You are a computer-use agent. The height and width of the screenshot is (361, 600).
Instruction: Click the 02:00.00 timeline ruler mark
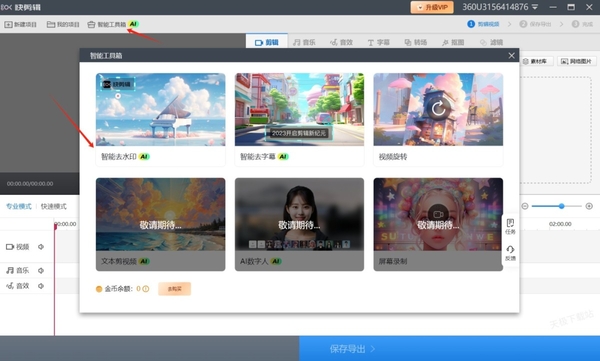click(560, 224)
